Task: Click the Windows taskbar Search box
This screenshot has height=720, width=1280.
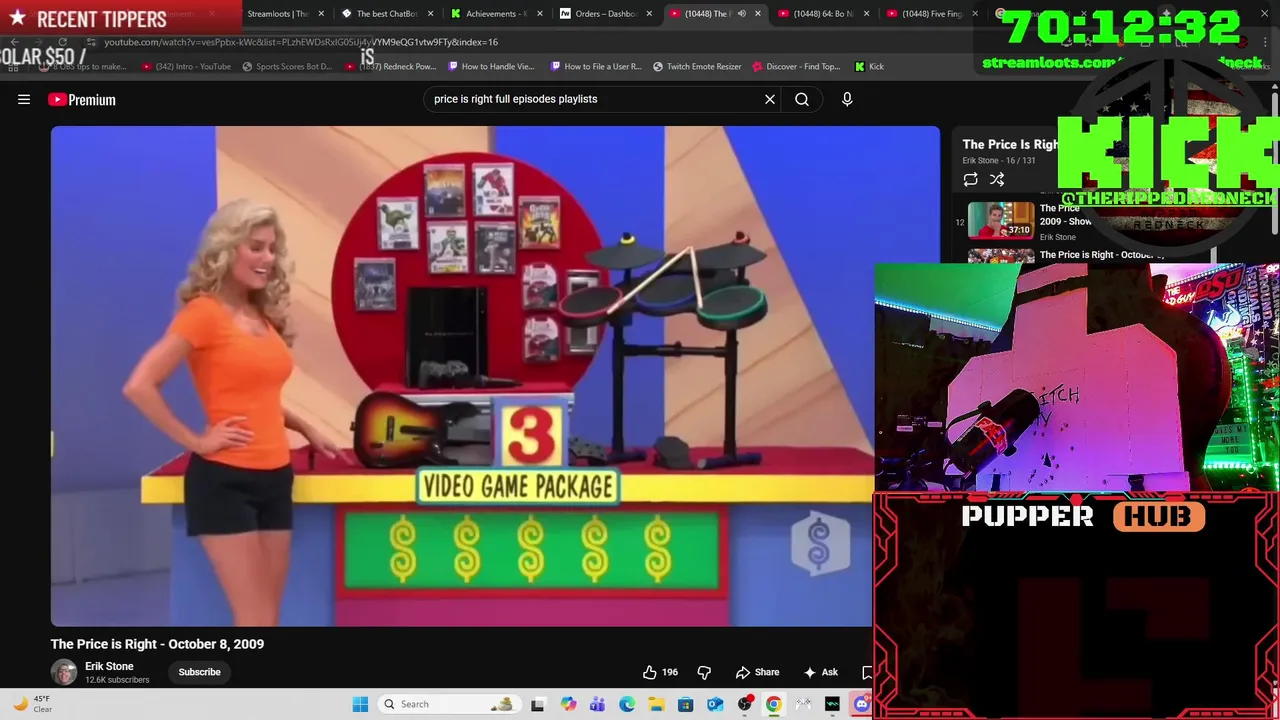Action: [x=451, y=704]
